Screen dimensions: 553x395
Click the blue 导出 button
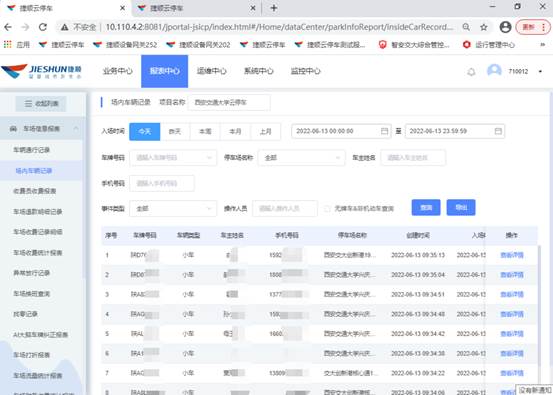point(461,207)
